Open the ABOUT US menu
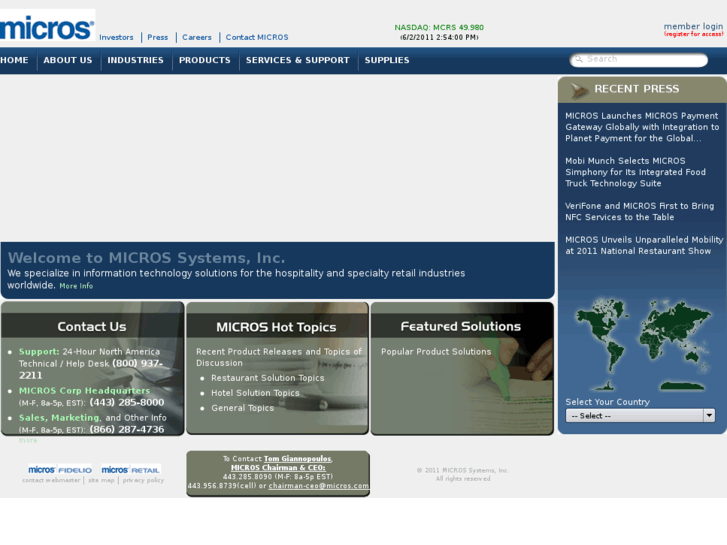727x545 pixels. 68,60
